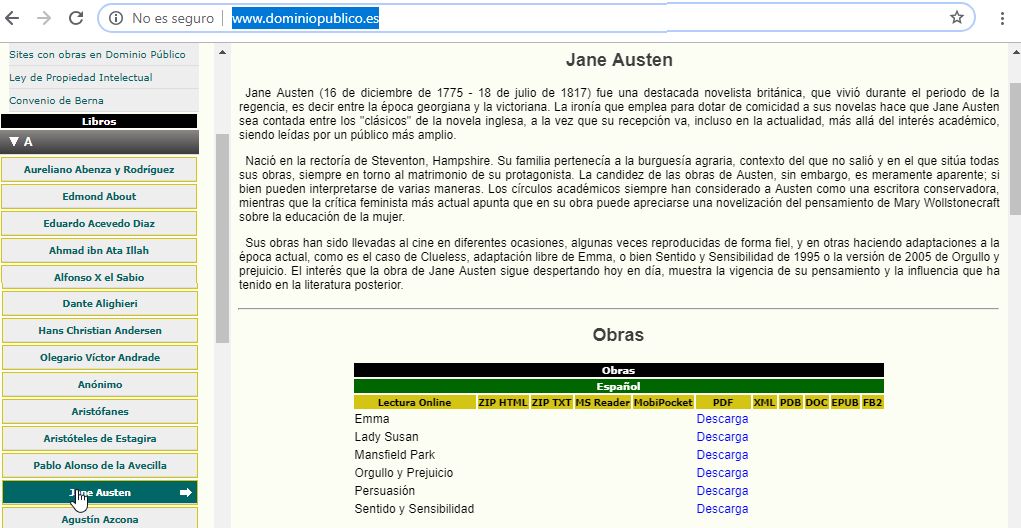Select author Ahmad ibn Ata Illah
Screen dimensions: 1021x528
(x=99, y=251)
